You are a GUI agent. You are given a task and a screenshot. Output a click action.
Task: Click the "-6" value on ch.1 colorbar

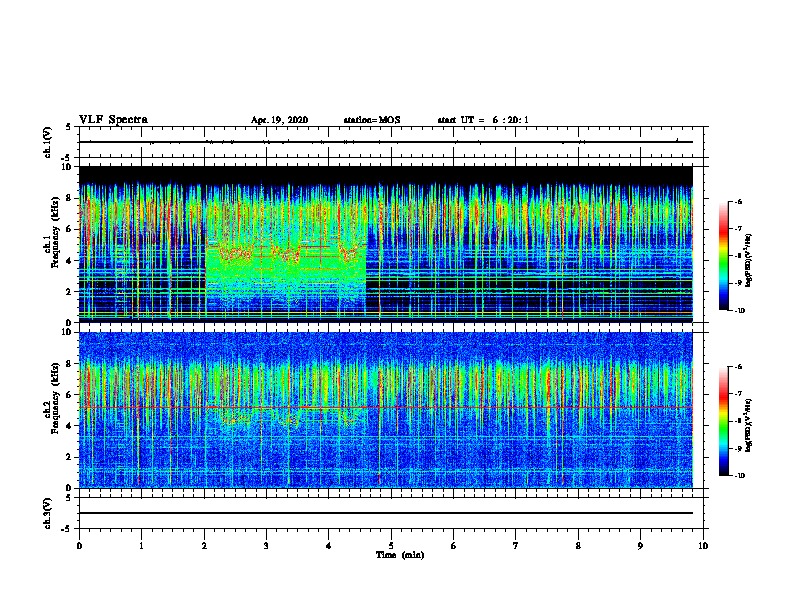[738, 202]
